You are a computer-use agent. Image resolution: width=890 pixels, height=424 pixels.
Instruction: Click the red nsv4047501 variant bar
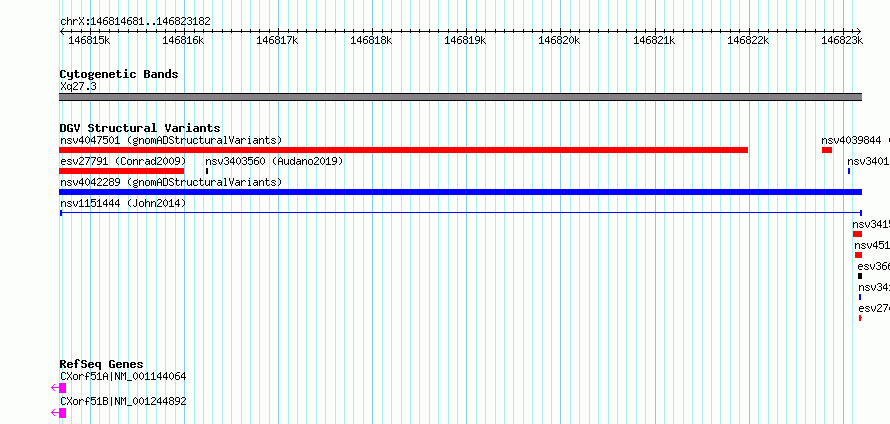(404, 150)
